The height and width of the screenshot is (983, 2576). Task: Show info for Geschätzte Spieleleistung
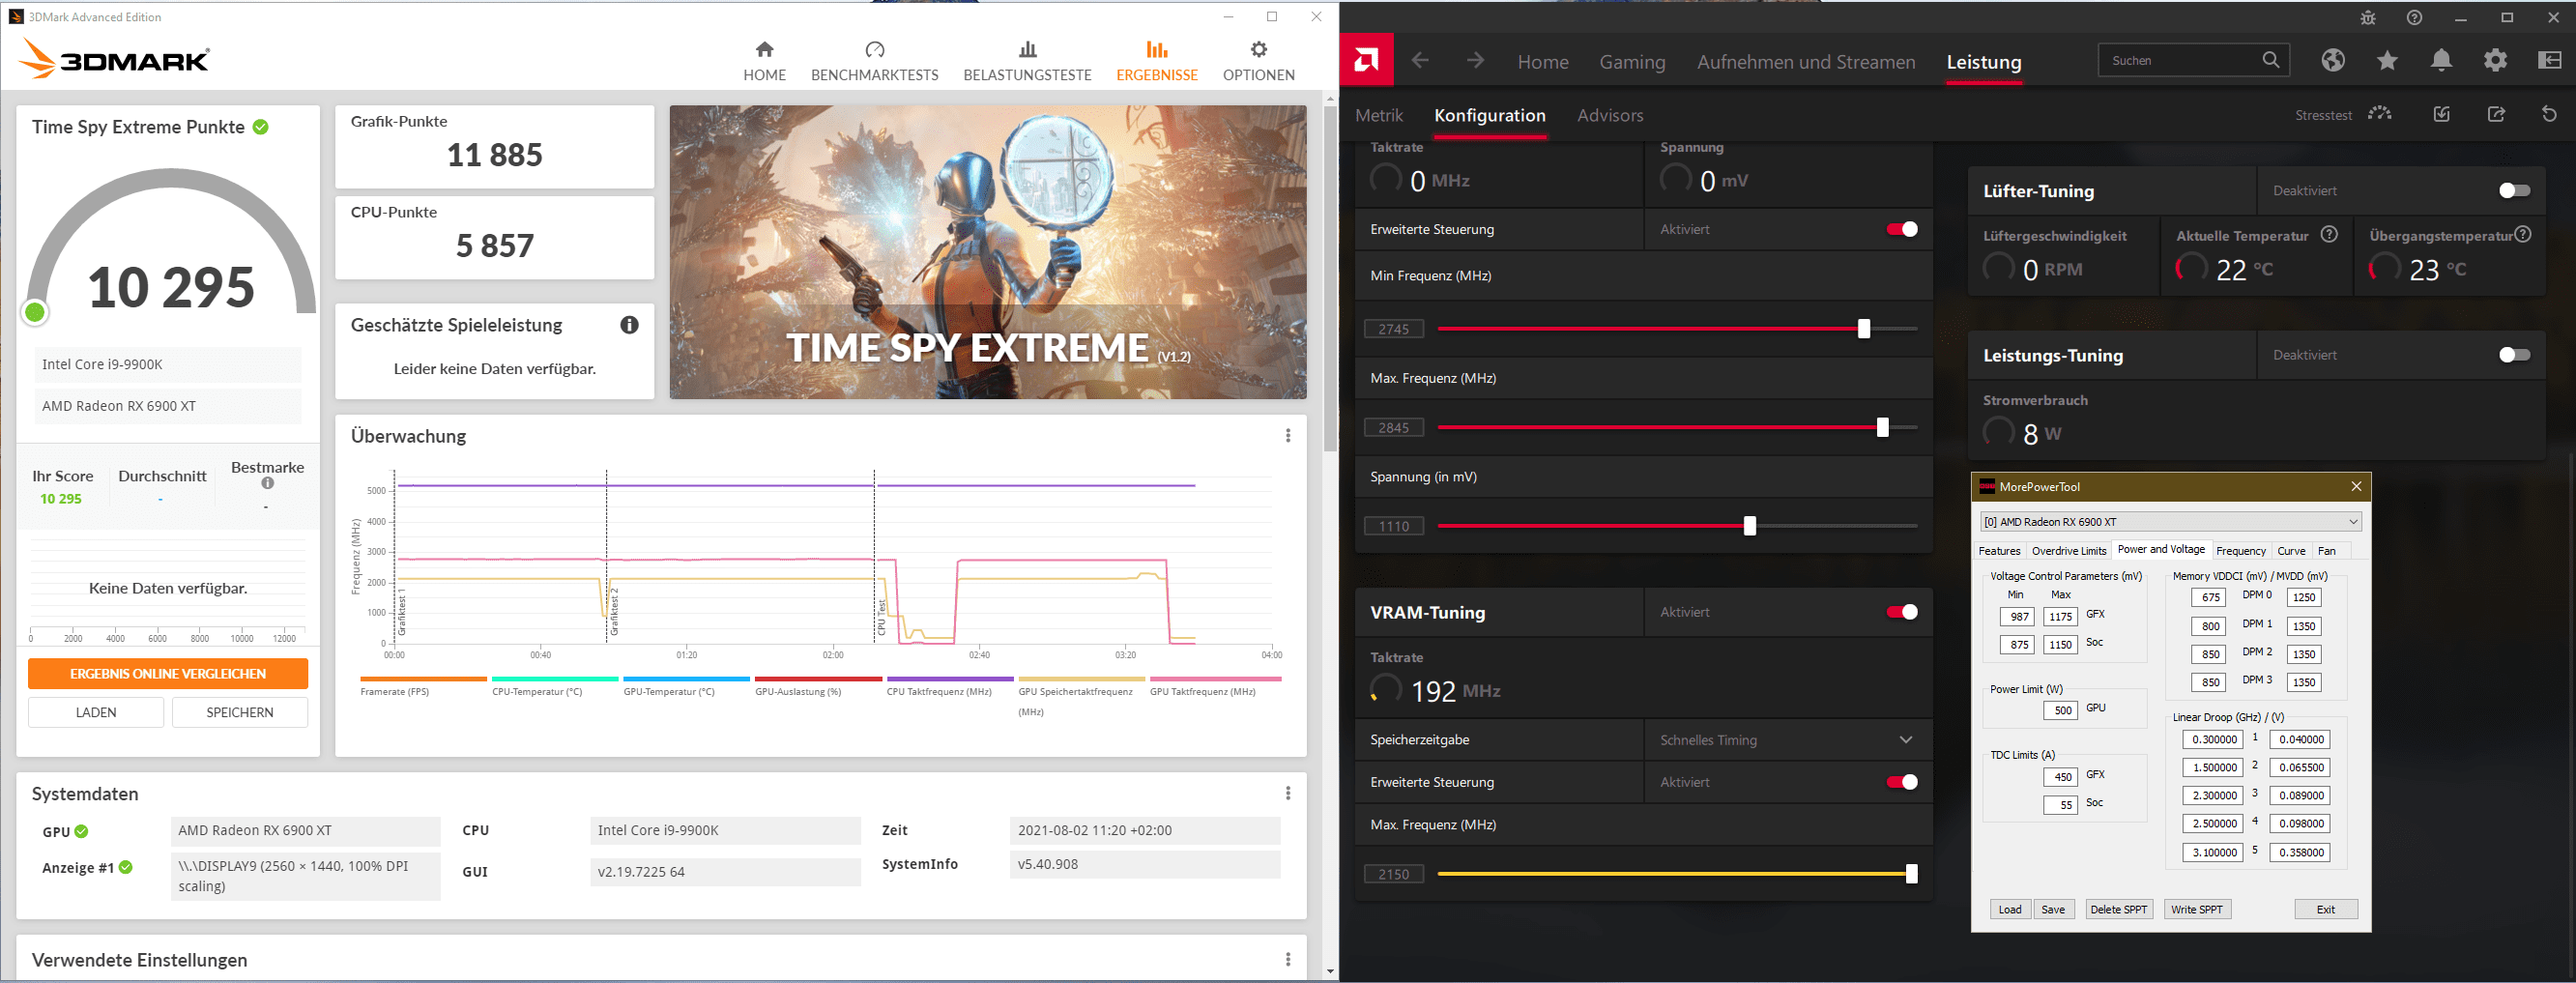pos(629,325)
